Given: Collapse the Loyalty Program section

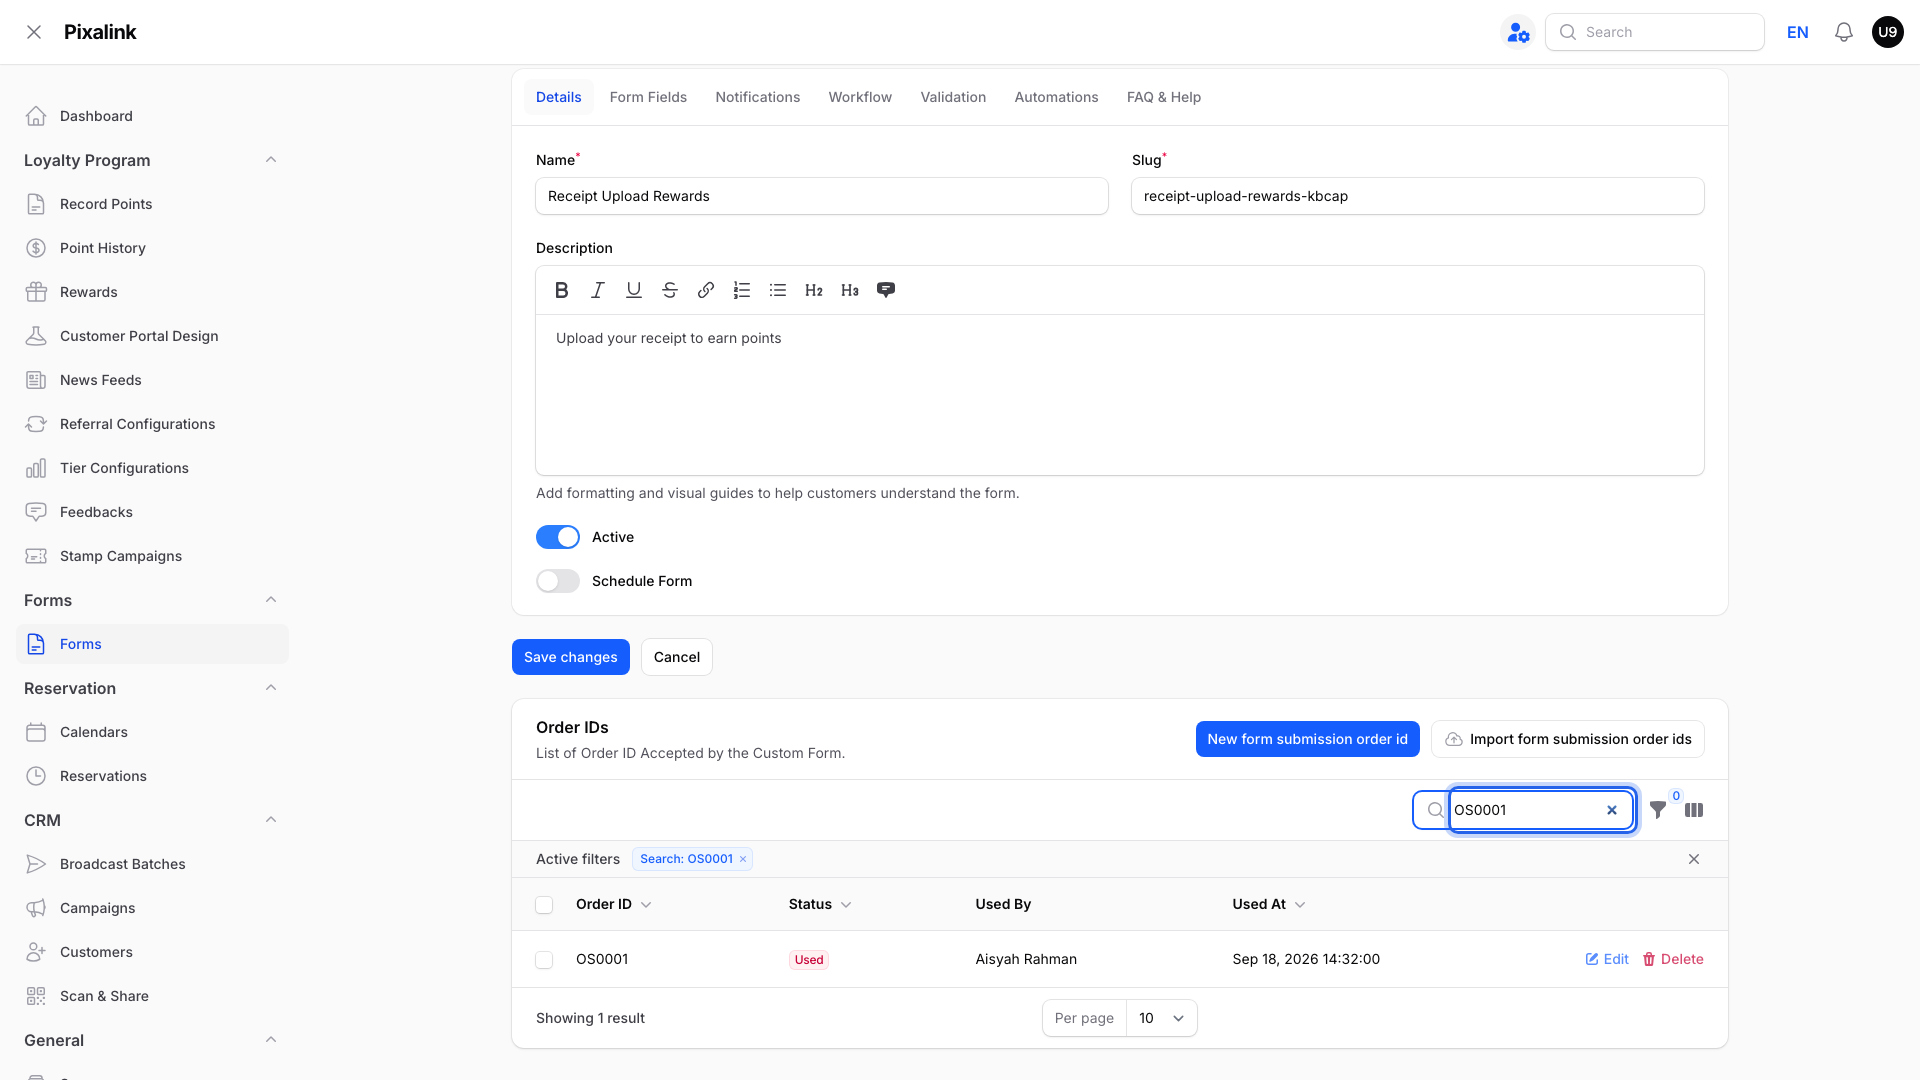Looking at the screenshot, I should pyautogui.click(x=271, y=160).
